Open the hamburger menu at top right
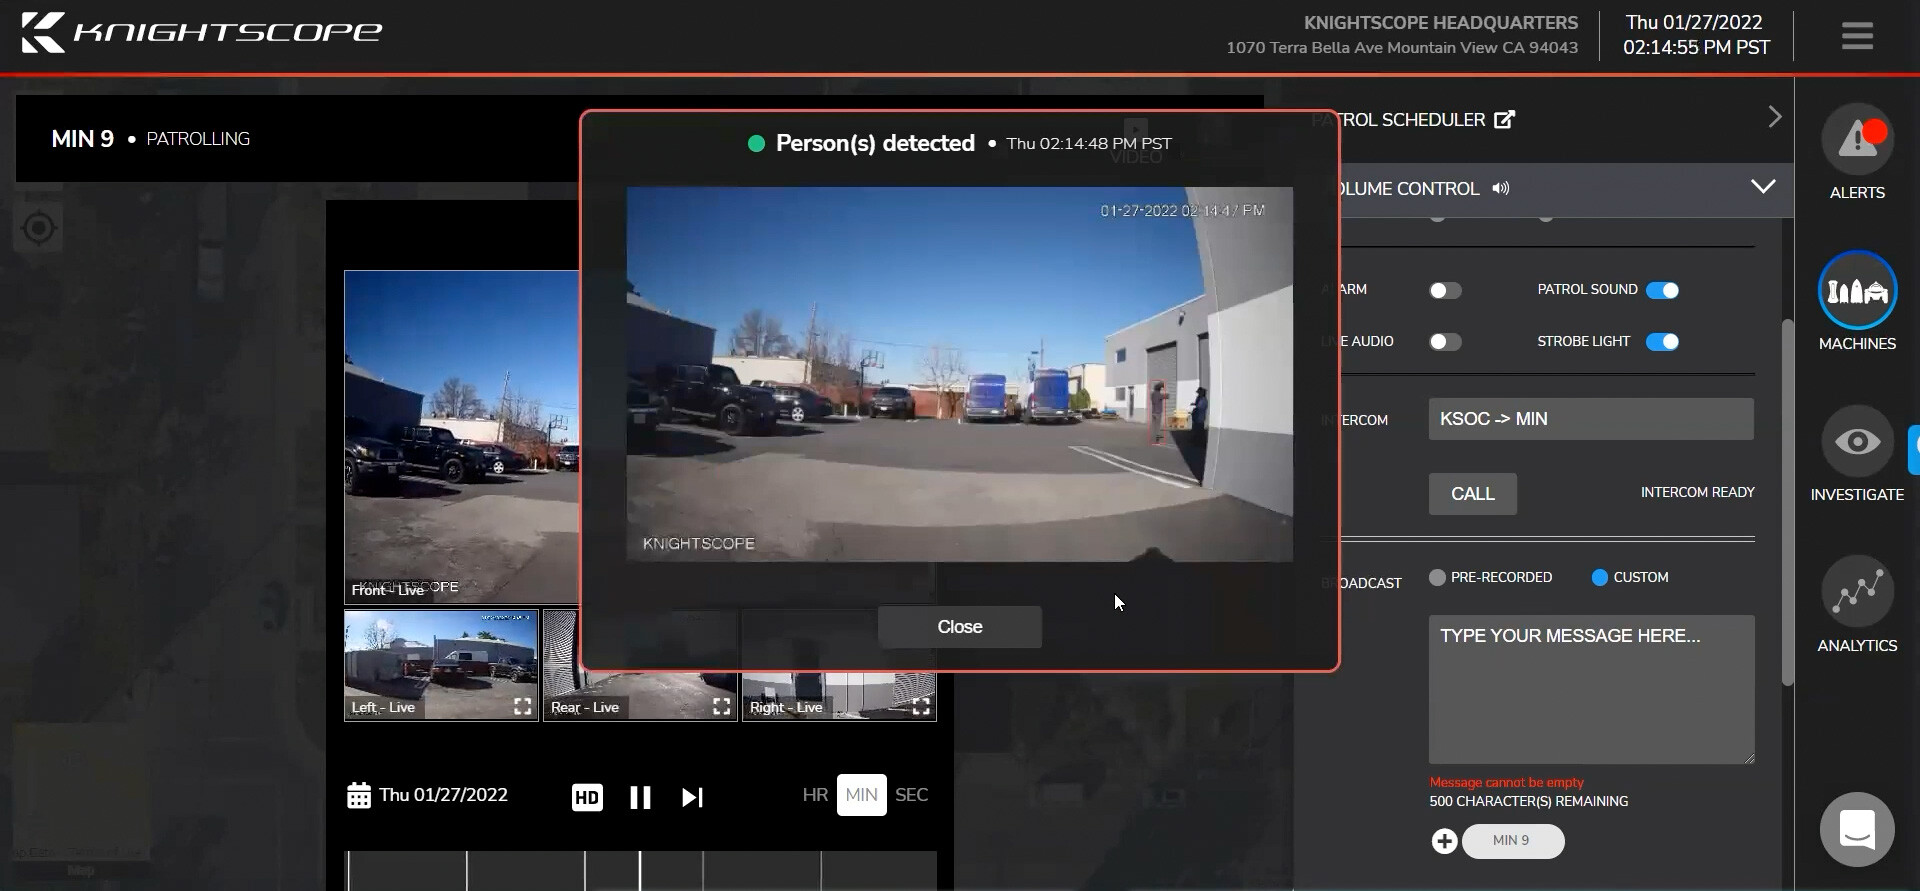The height and width of the screenshot is (891, 1920). pos(1857,36)
